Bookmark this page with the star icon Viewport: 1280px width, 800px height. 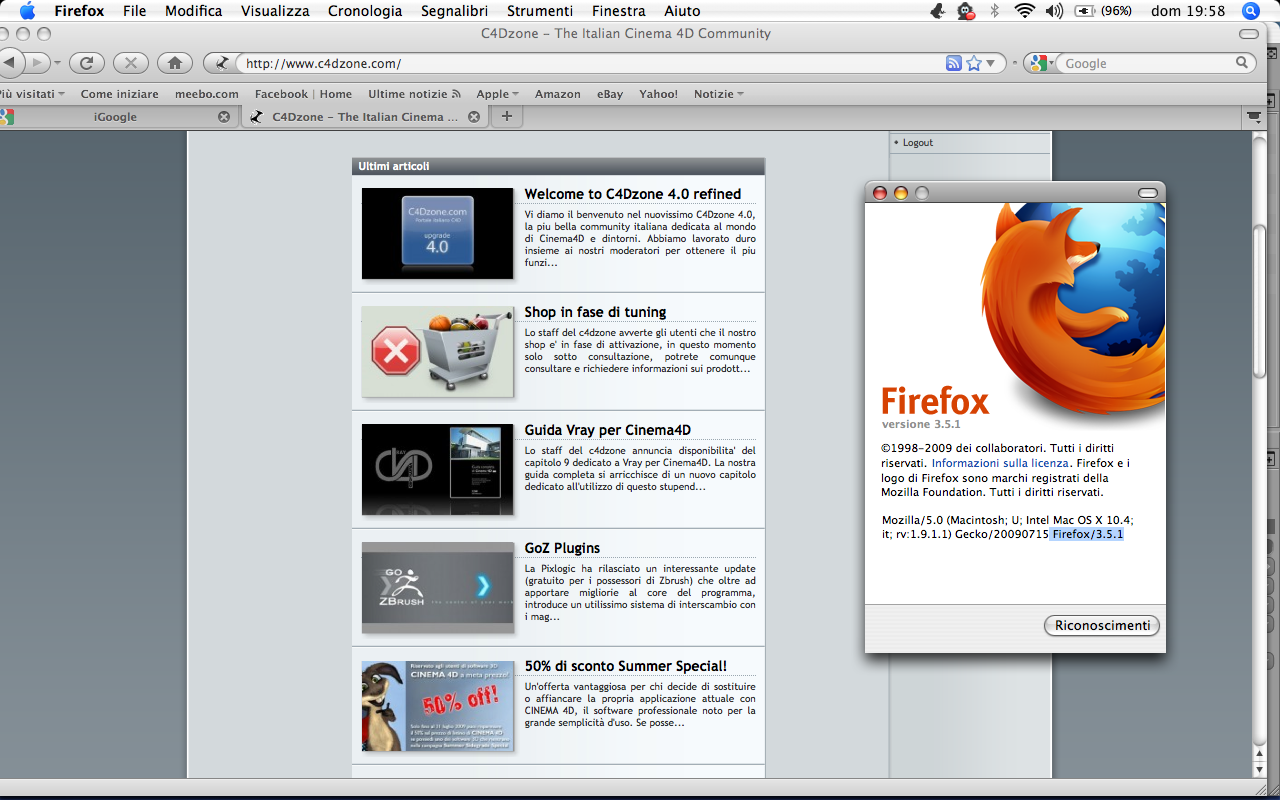(974, 63)
